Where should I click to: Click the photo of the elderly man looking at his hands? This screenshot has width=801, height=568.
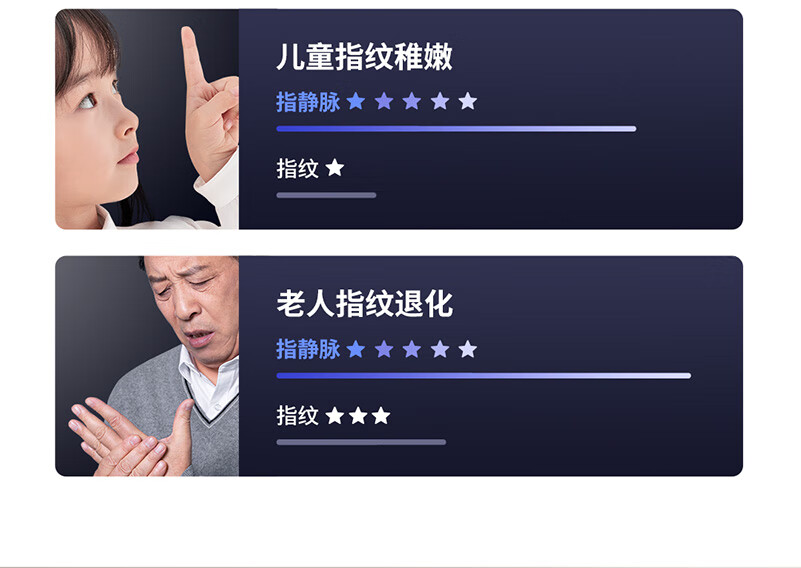tap(147, 366)
